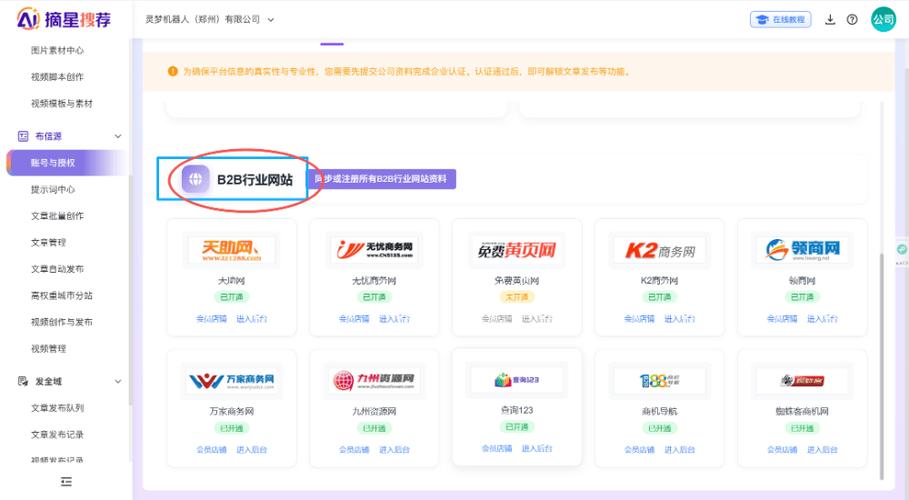This screenshot has width=909, height=500.
Task: Click the 免费黄页网 logo
Action: coord(517,250)
